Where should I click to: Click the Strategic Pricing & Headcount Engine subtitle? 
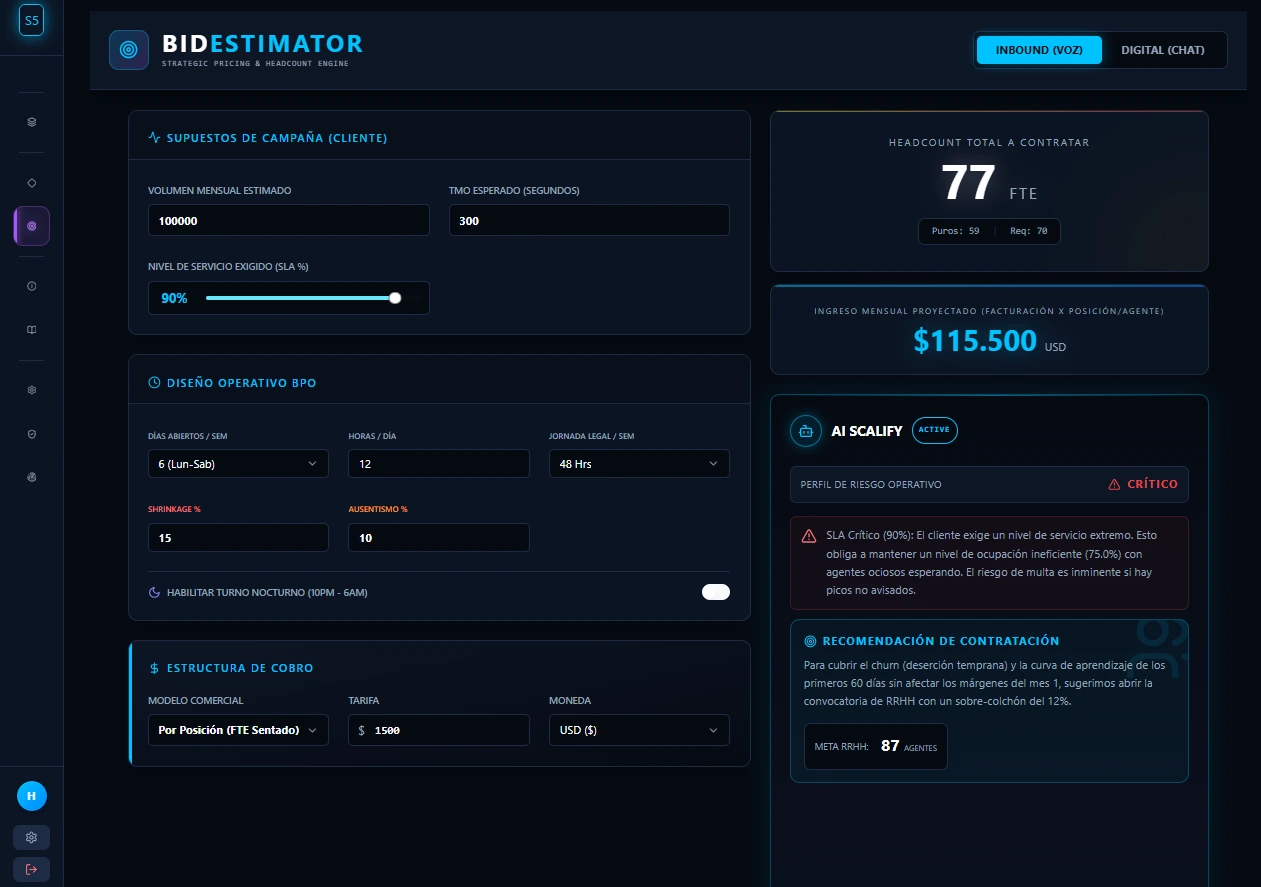(255, 64)
